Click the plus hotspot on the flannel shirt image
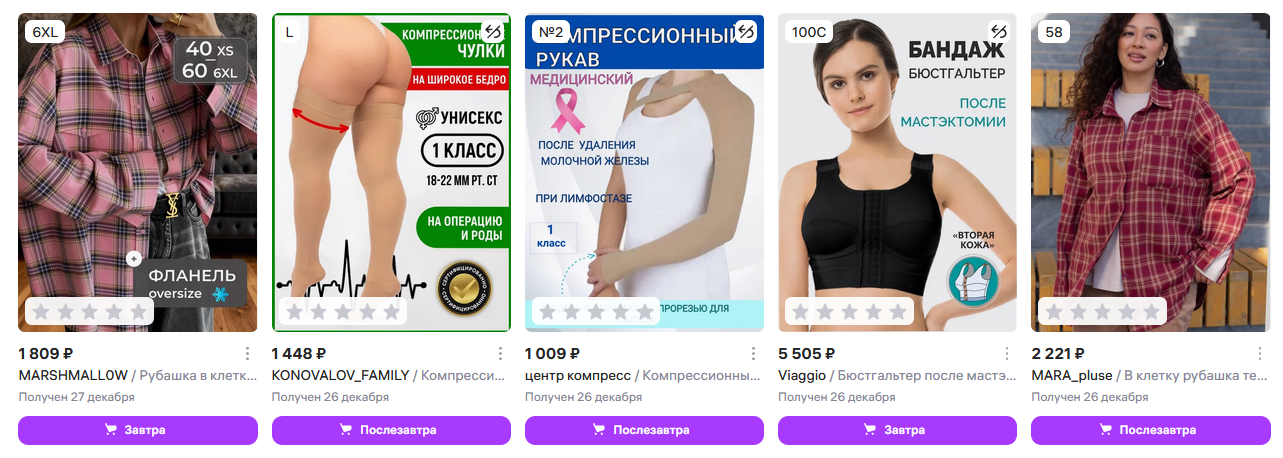Image resolution: width=1283 pixels, height=458 pixels. [134, 259]
